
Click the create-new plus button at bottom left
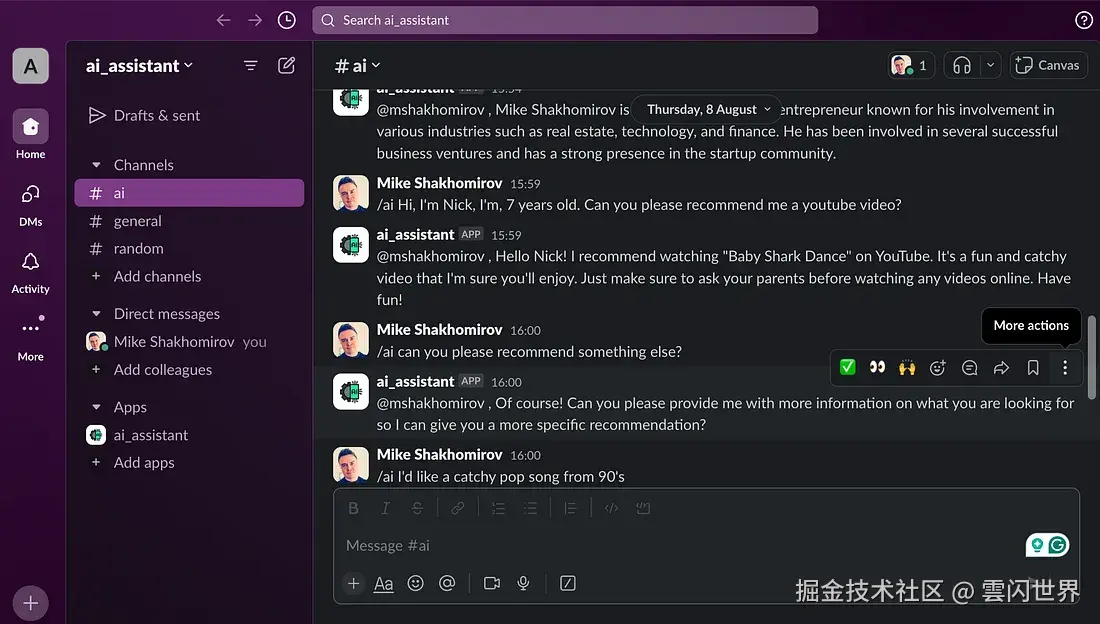[30, 603]
